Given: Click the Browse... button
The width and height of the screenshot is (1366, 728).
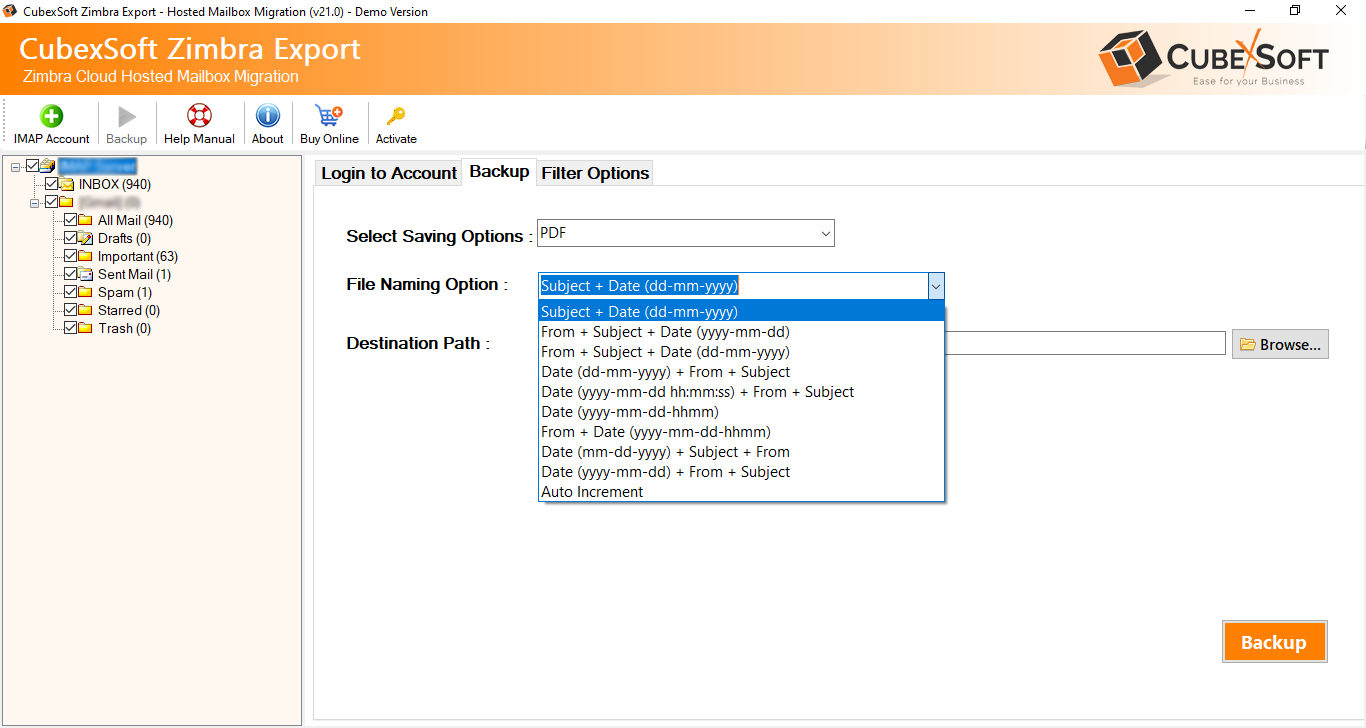Looking at the screenshot, I should click(1280, 344).
